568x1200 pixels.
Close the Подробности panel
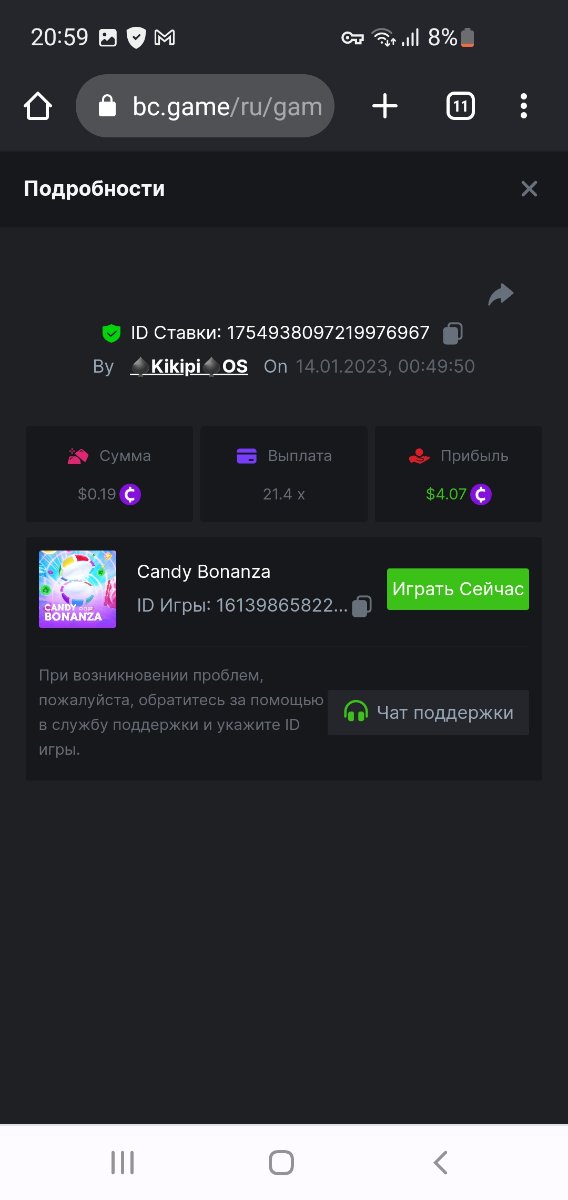point(529,189)
